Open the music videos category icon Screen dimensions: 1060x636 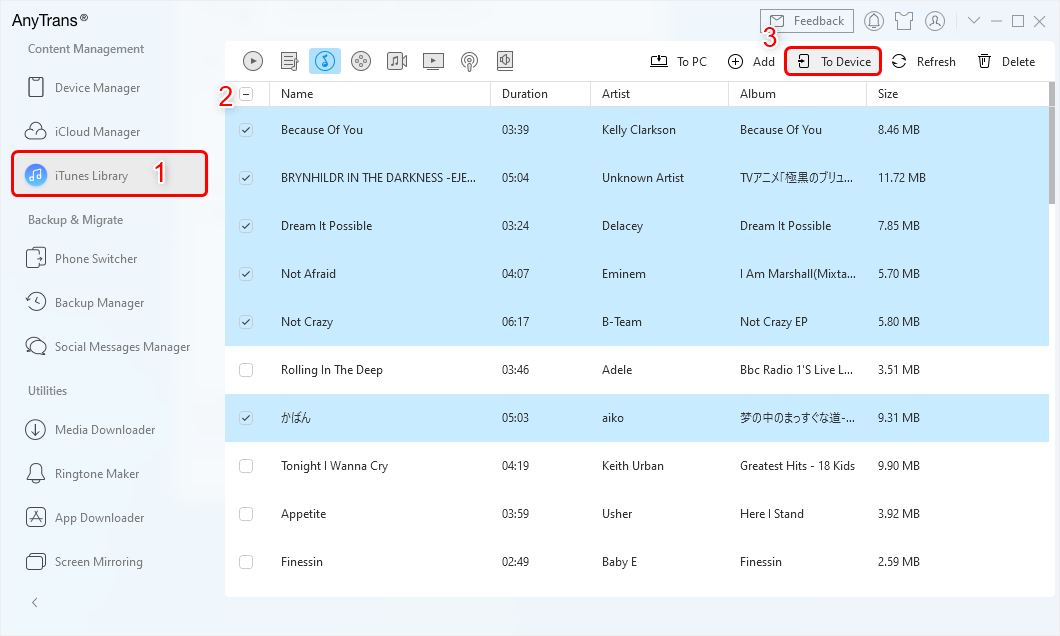[397, 61]
